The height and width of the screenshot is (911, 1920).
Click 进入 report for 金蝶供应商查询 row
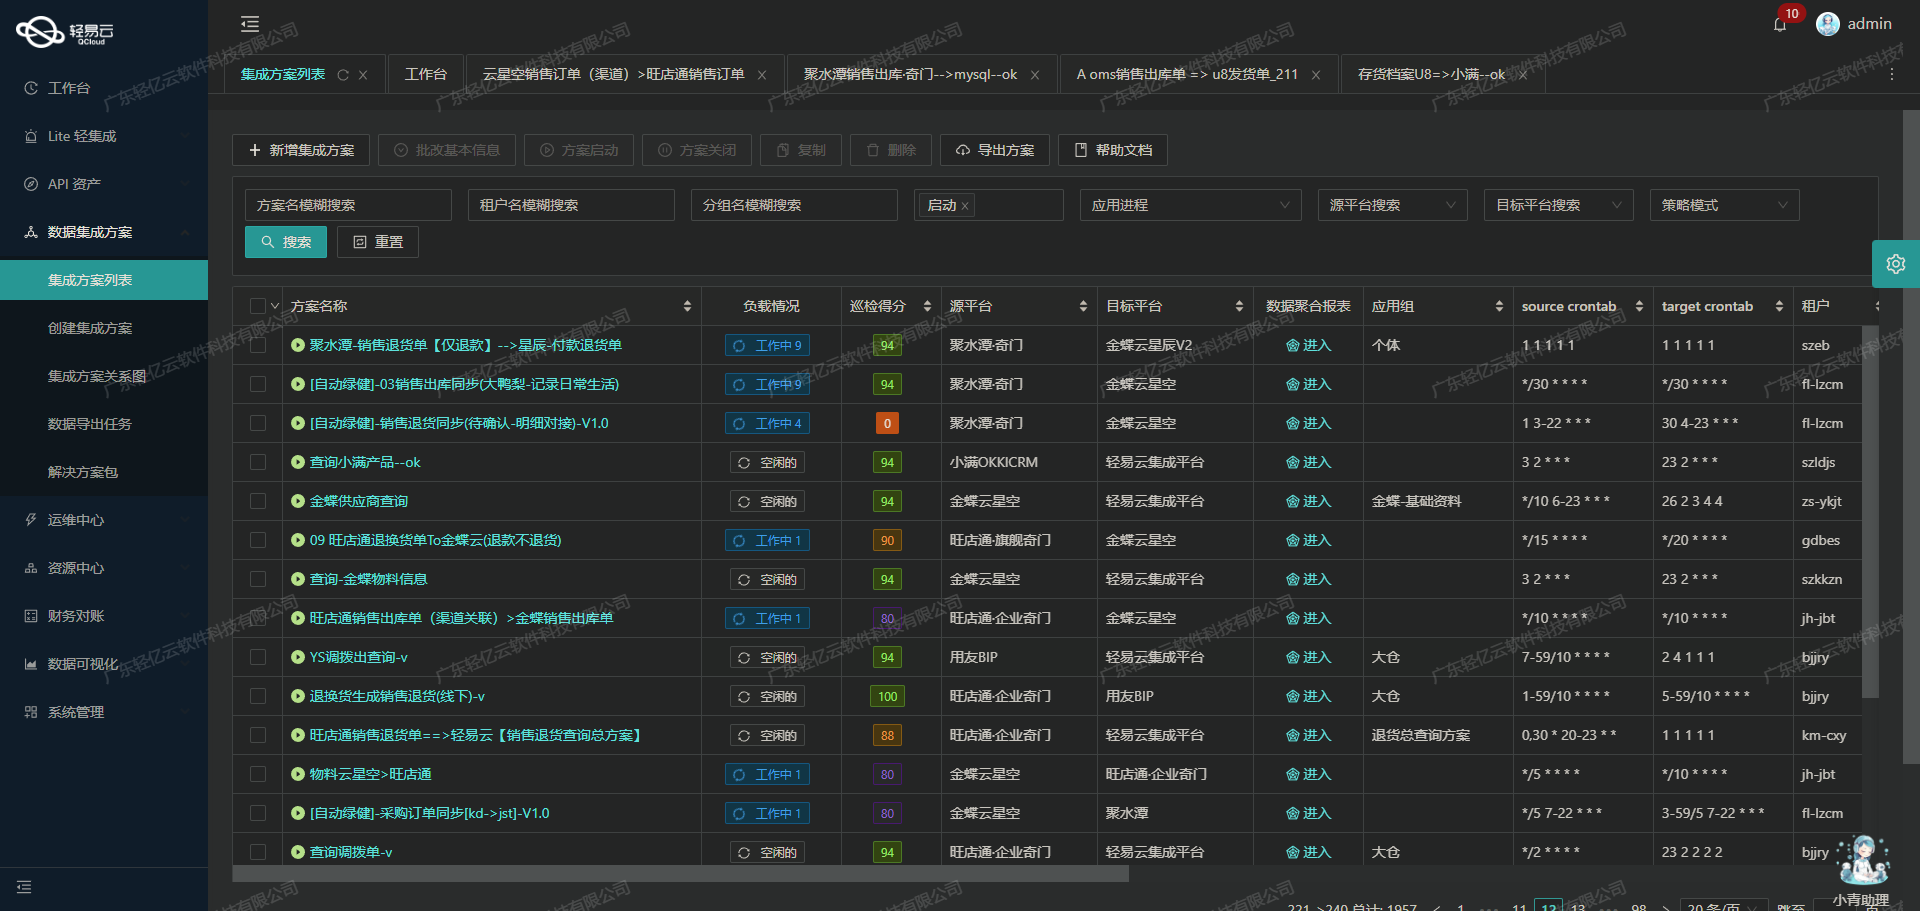1308,501
